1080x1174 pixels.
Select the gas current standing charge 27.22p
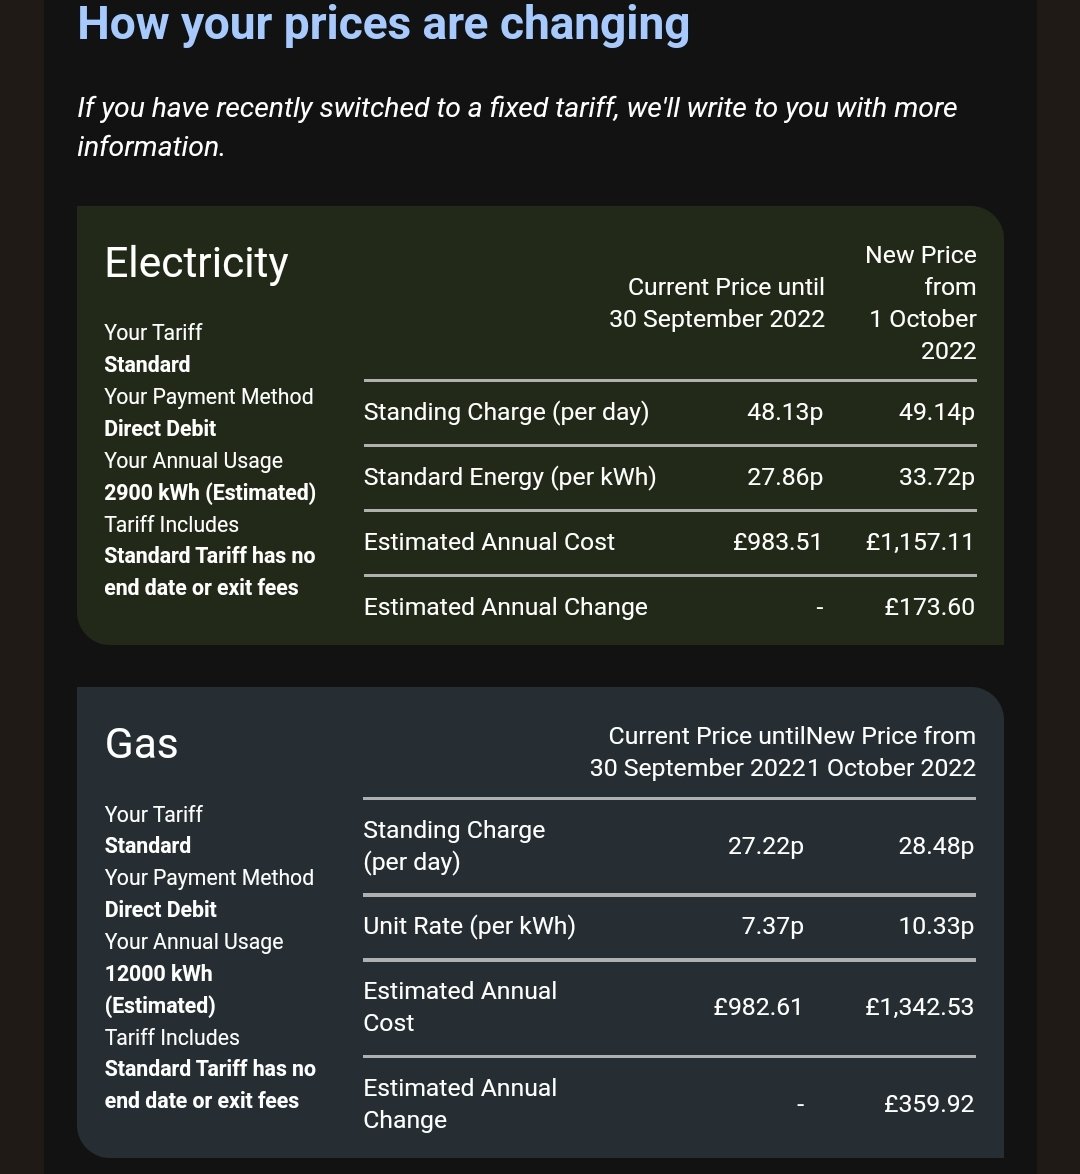coord(766,846)
